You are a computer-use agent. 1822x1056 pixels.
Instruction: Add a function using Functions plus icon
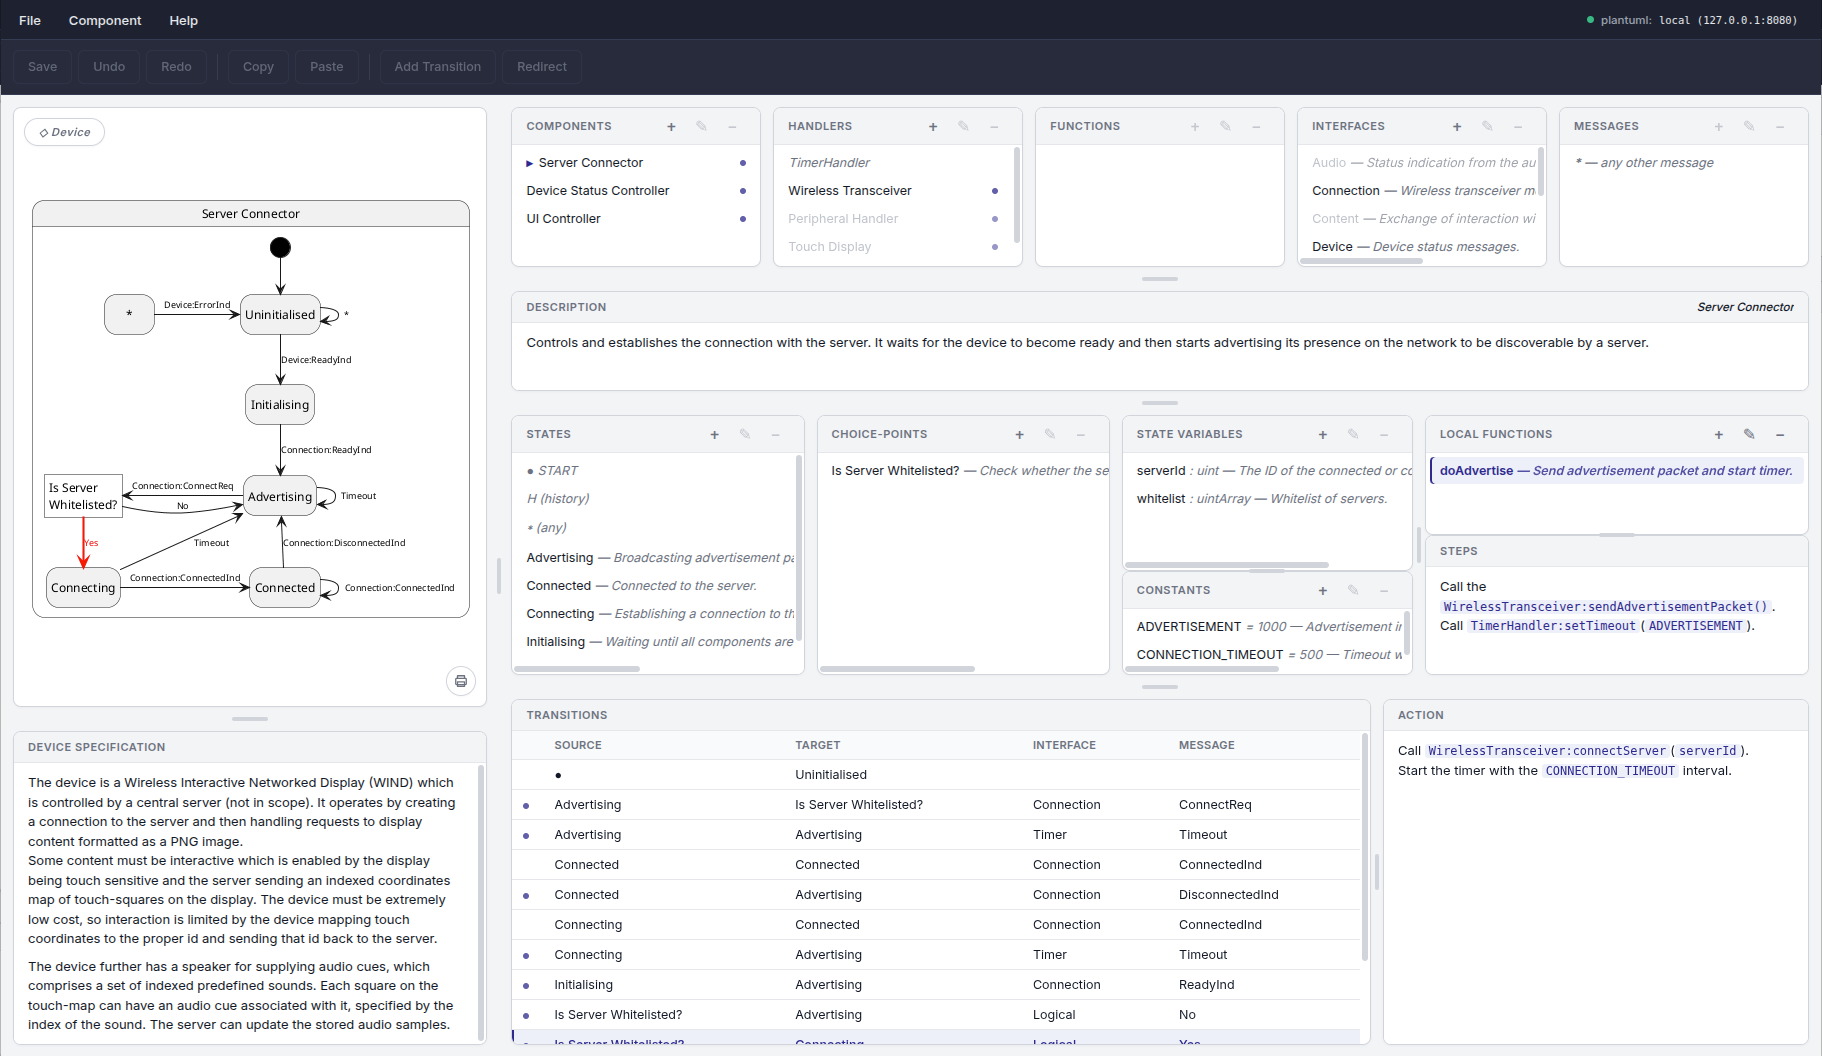tap(1195, 127)
